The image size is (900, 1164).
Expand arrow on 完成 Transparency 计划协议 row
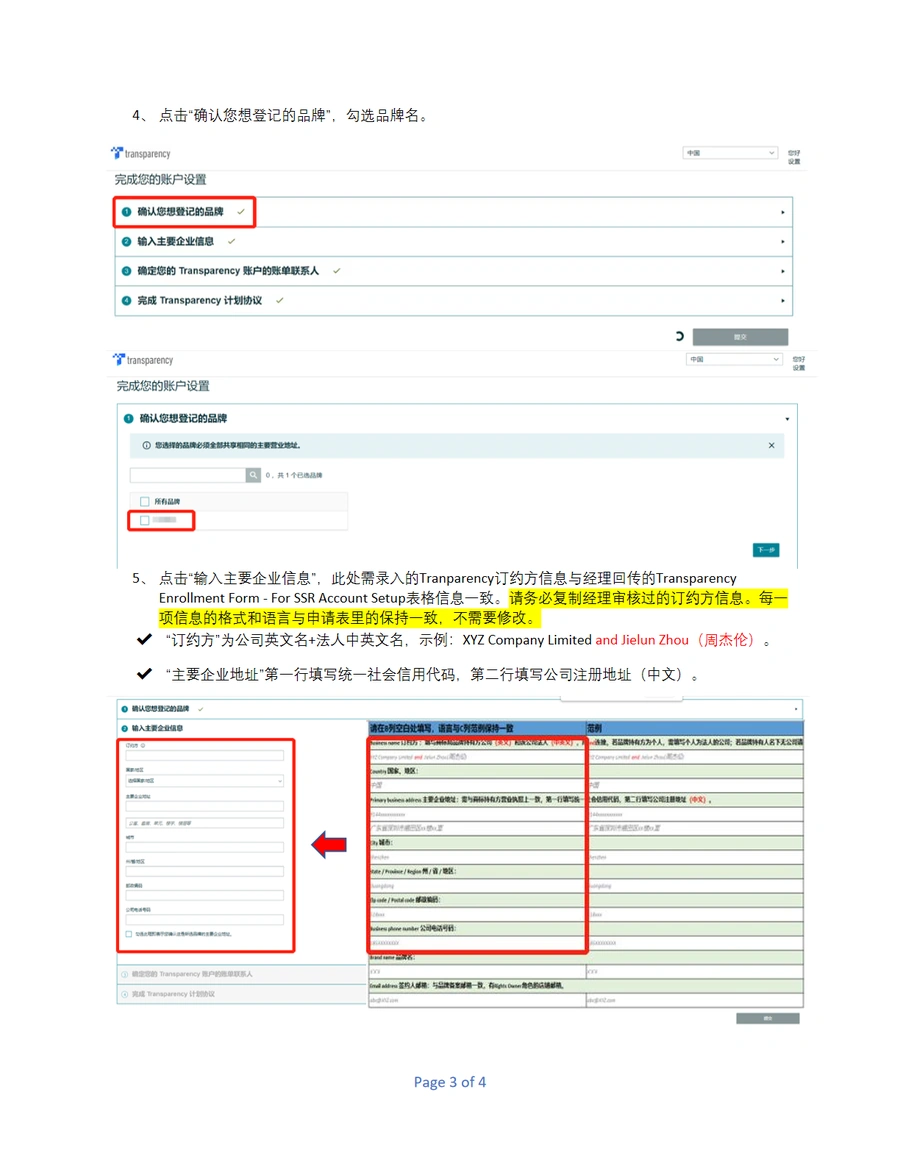tap(783, 301)
